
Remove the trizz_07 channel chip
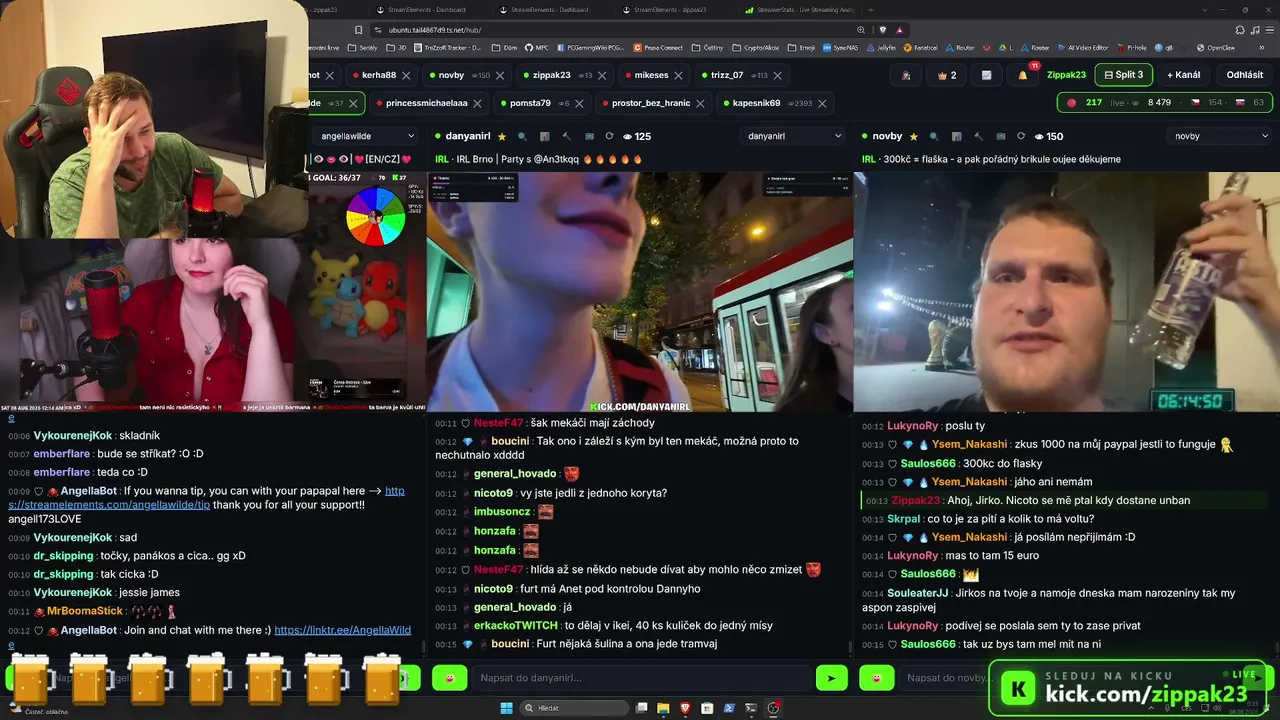click(777, 75)
